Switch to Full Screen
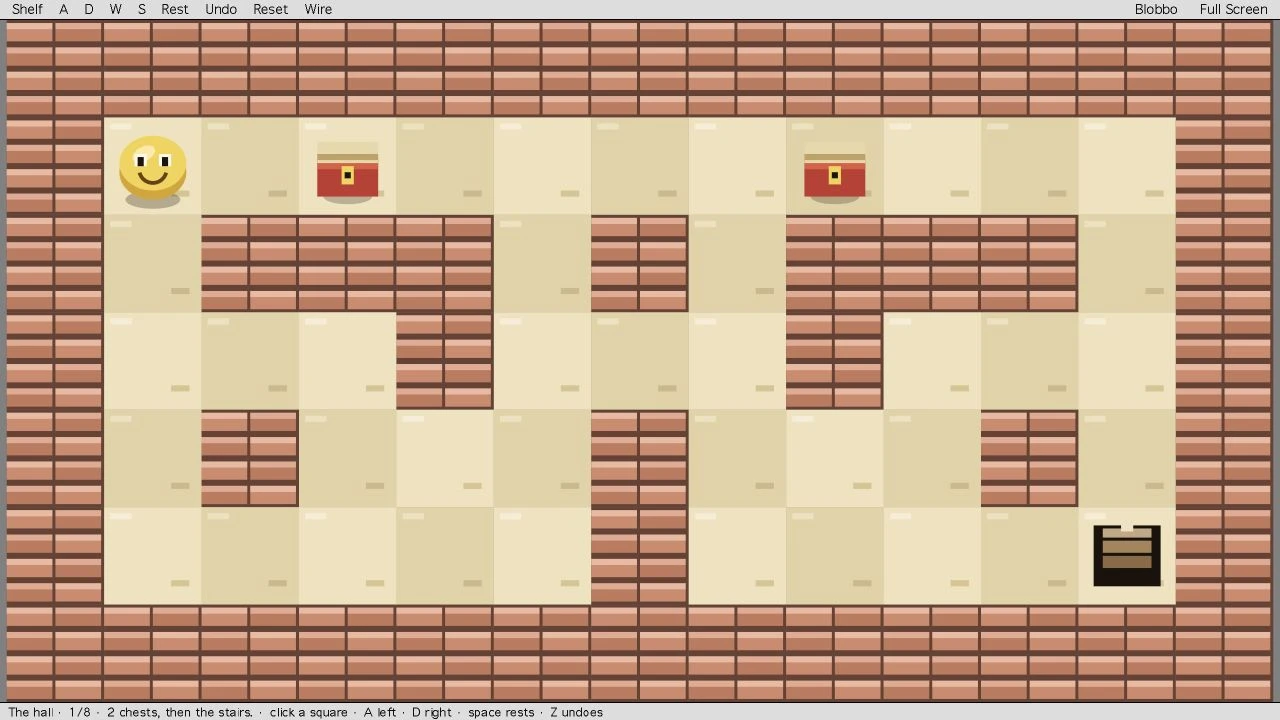This screenshot has width=1280, height=720. (1233, 9)
